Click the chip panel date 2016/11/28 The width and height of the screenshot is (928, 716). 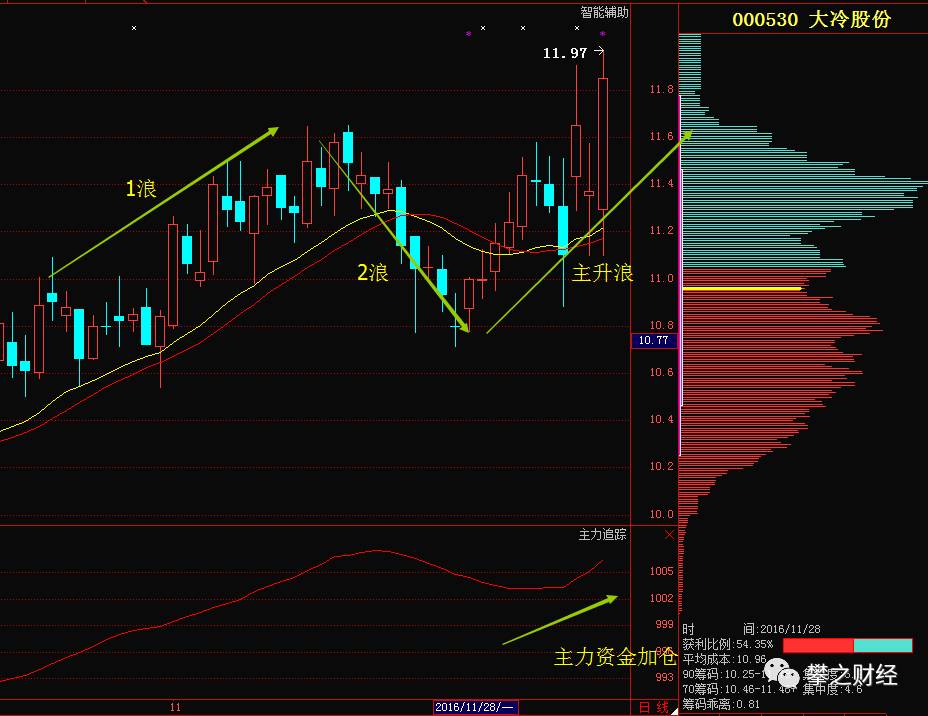(x=790, y=630)
